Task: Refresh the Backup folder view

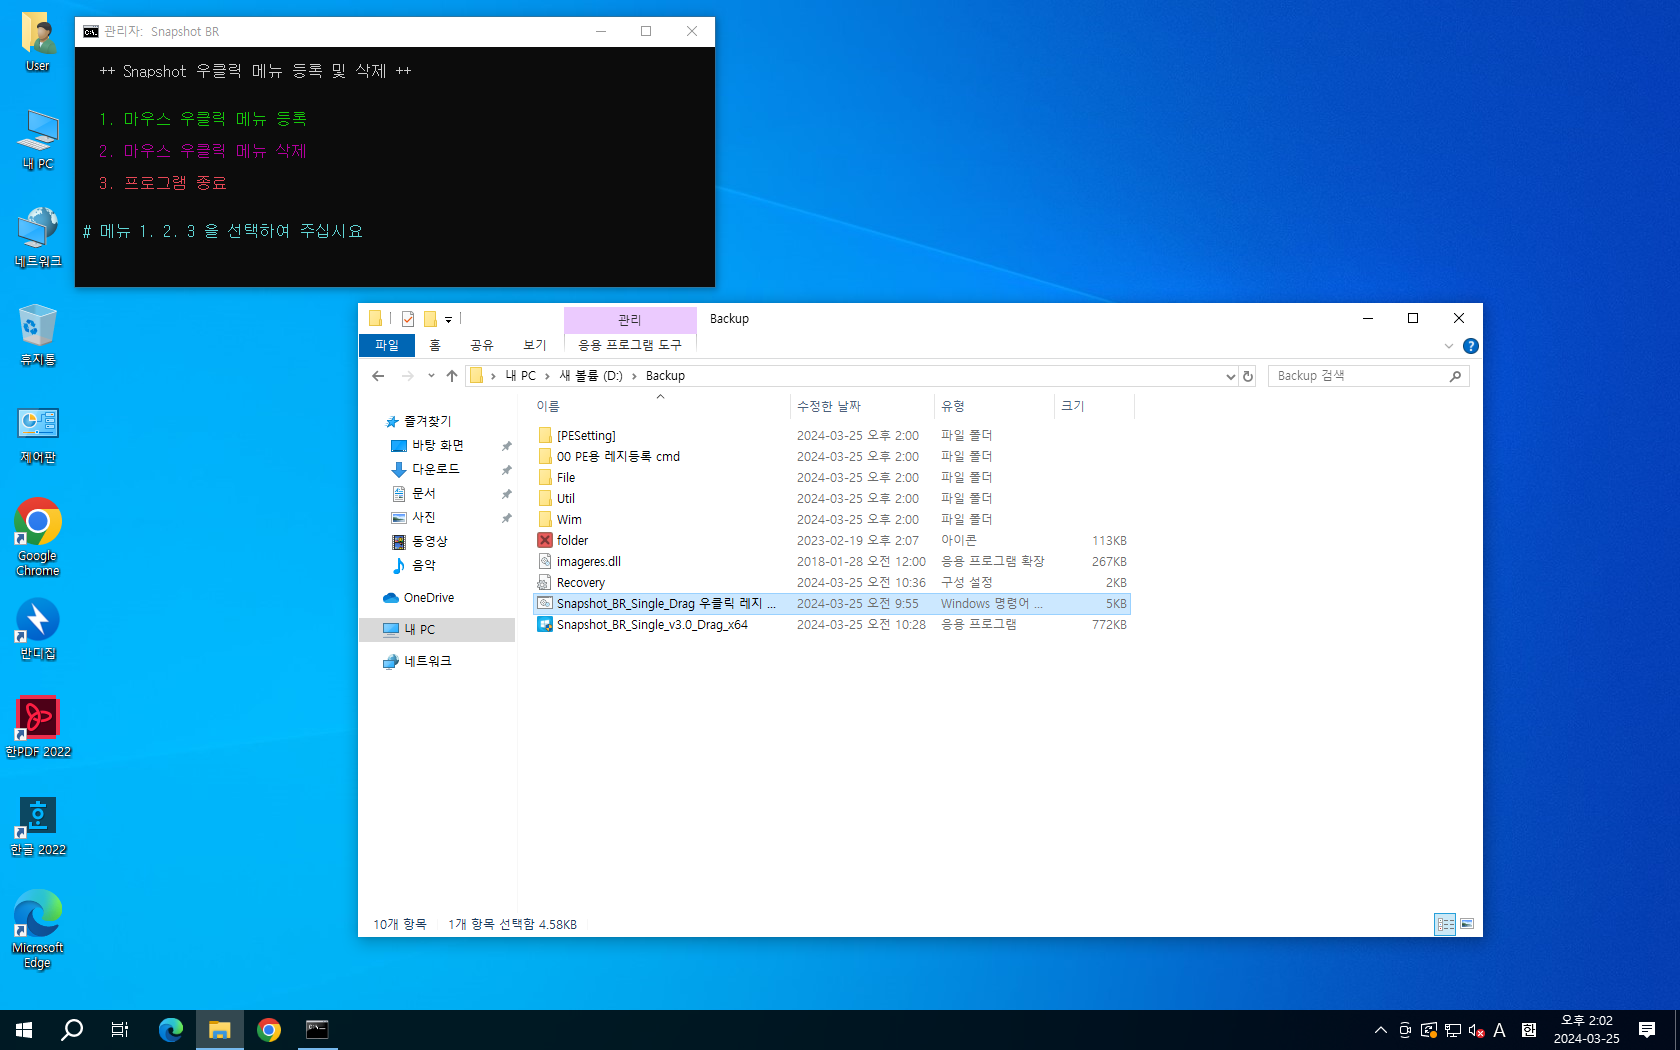Action: [1248, 376]
